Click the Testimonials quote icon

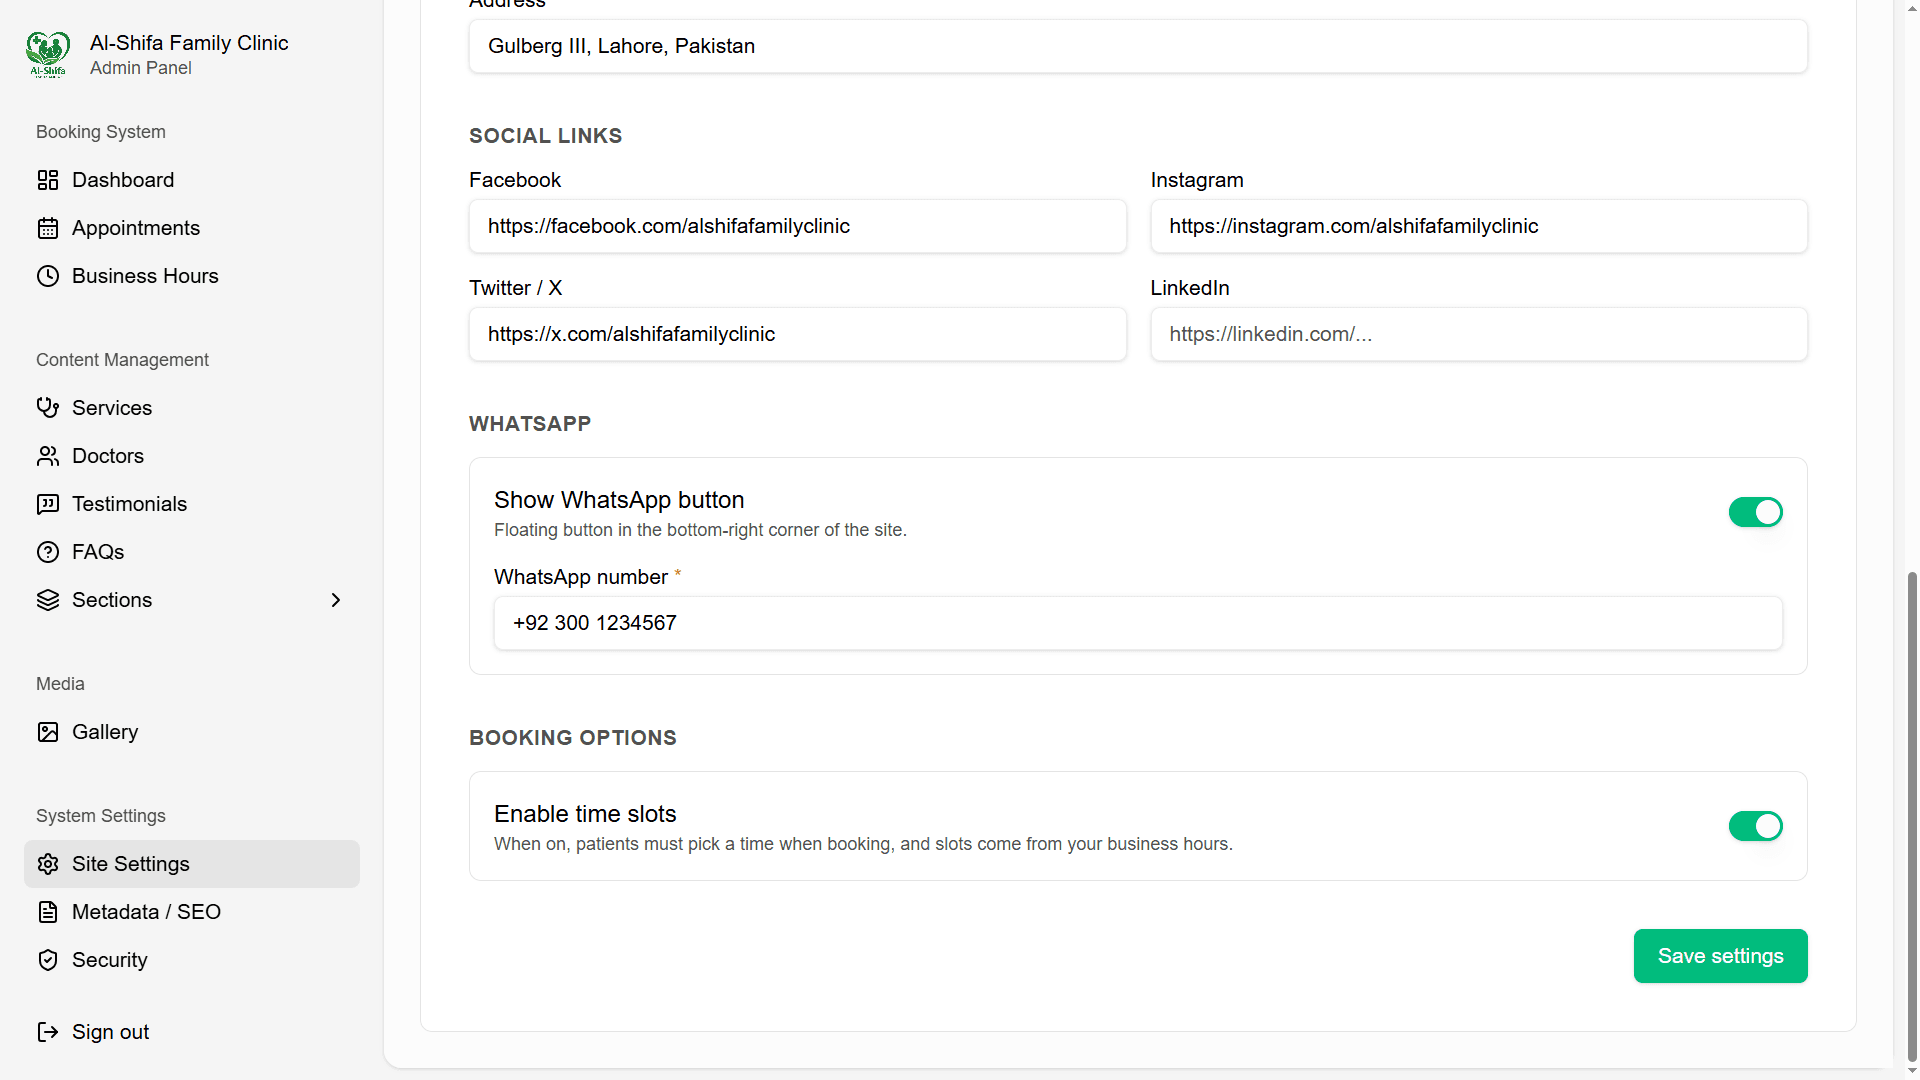(x=48, y=504)
